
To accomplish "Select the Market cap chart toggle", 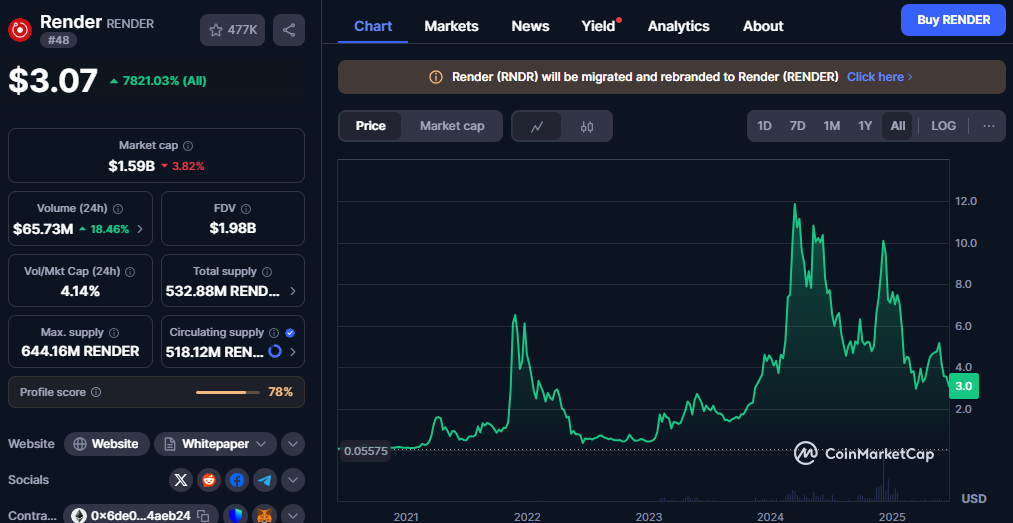I will click(x=452, y=126).
